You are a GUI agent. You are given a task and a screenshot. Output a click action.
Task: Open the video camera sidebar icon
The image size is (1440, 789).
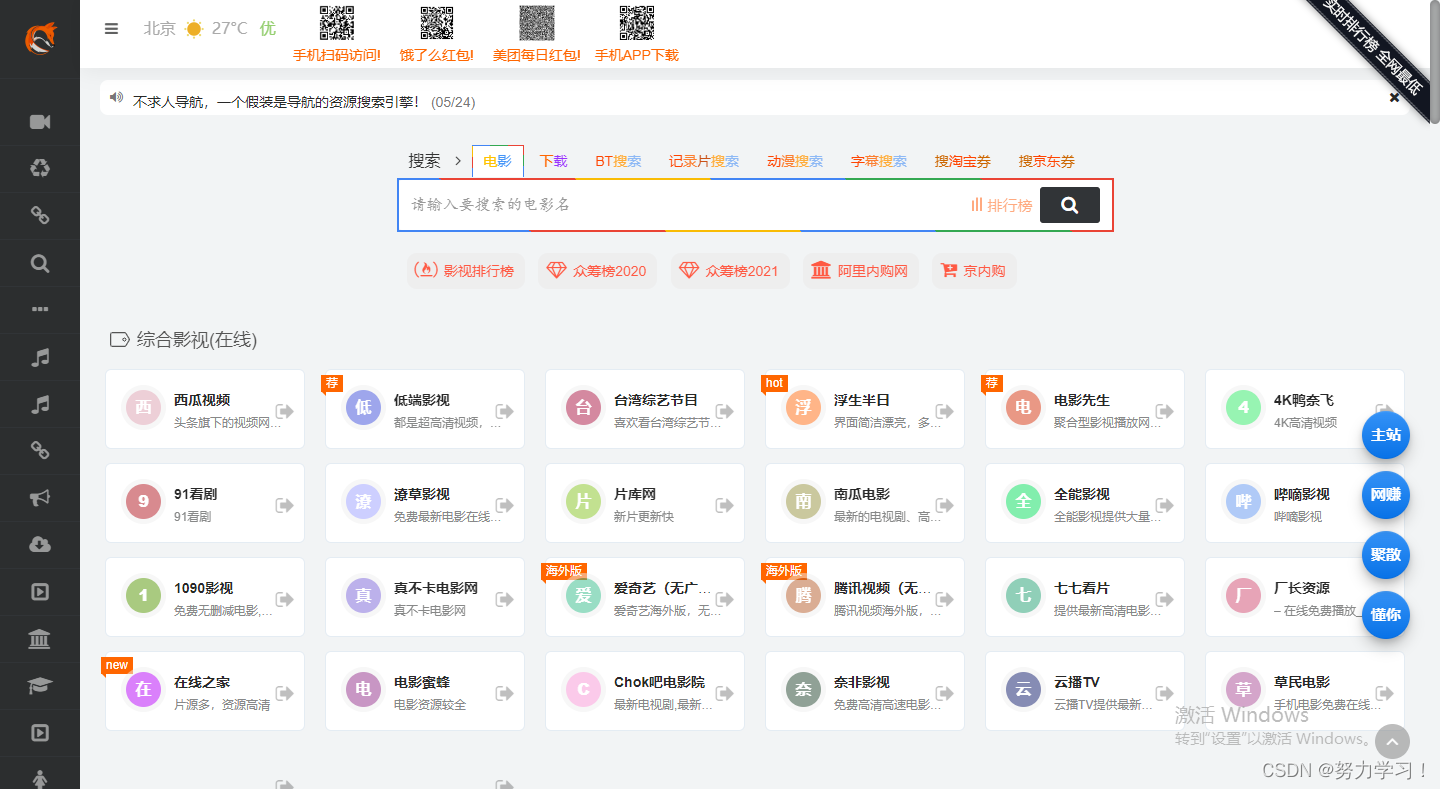tap(40, 122)
